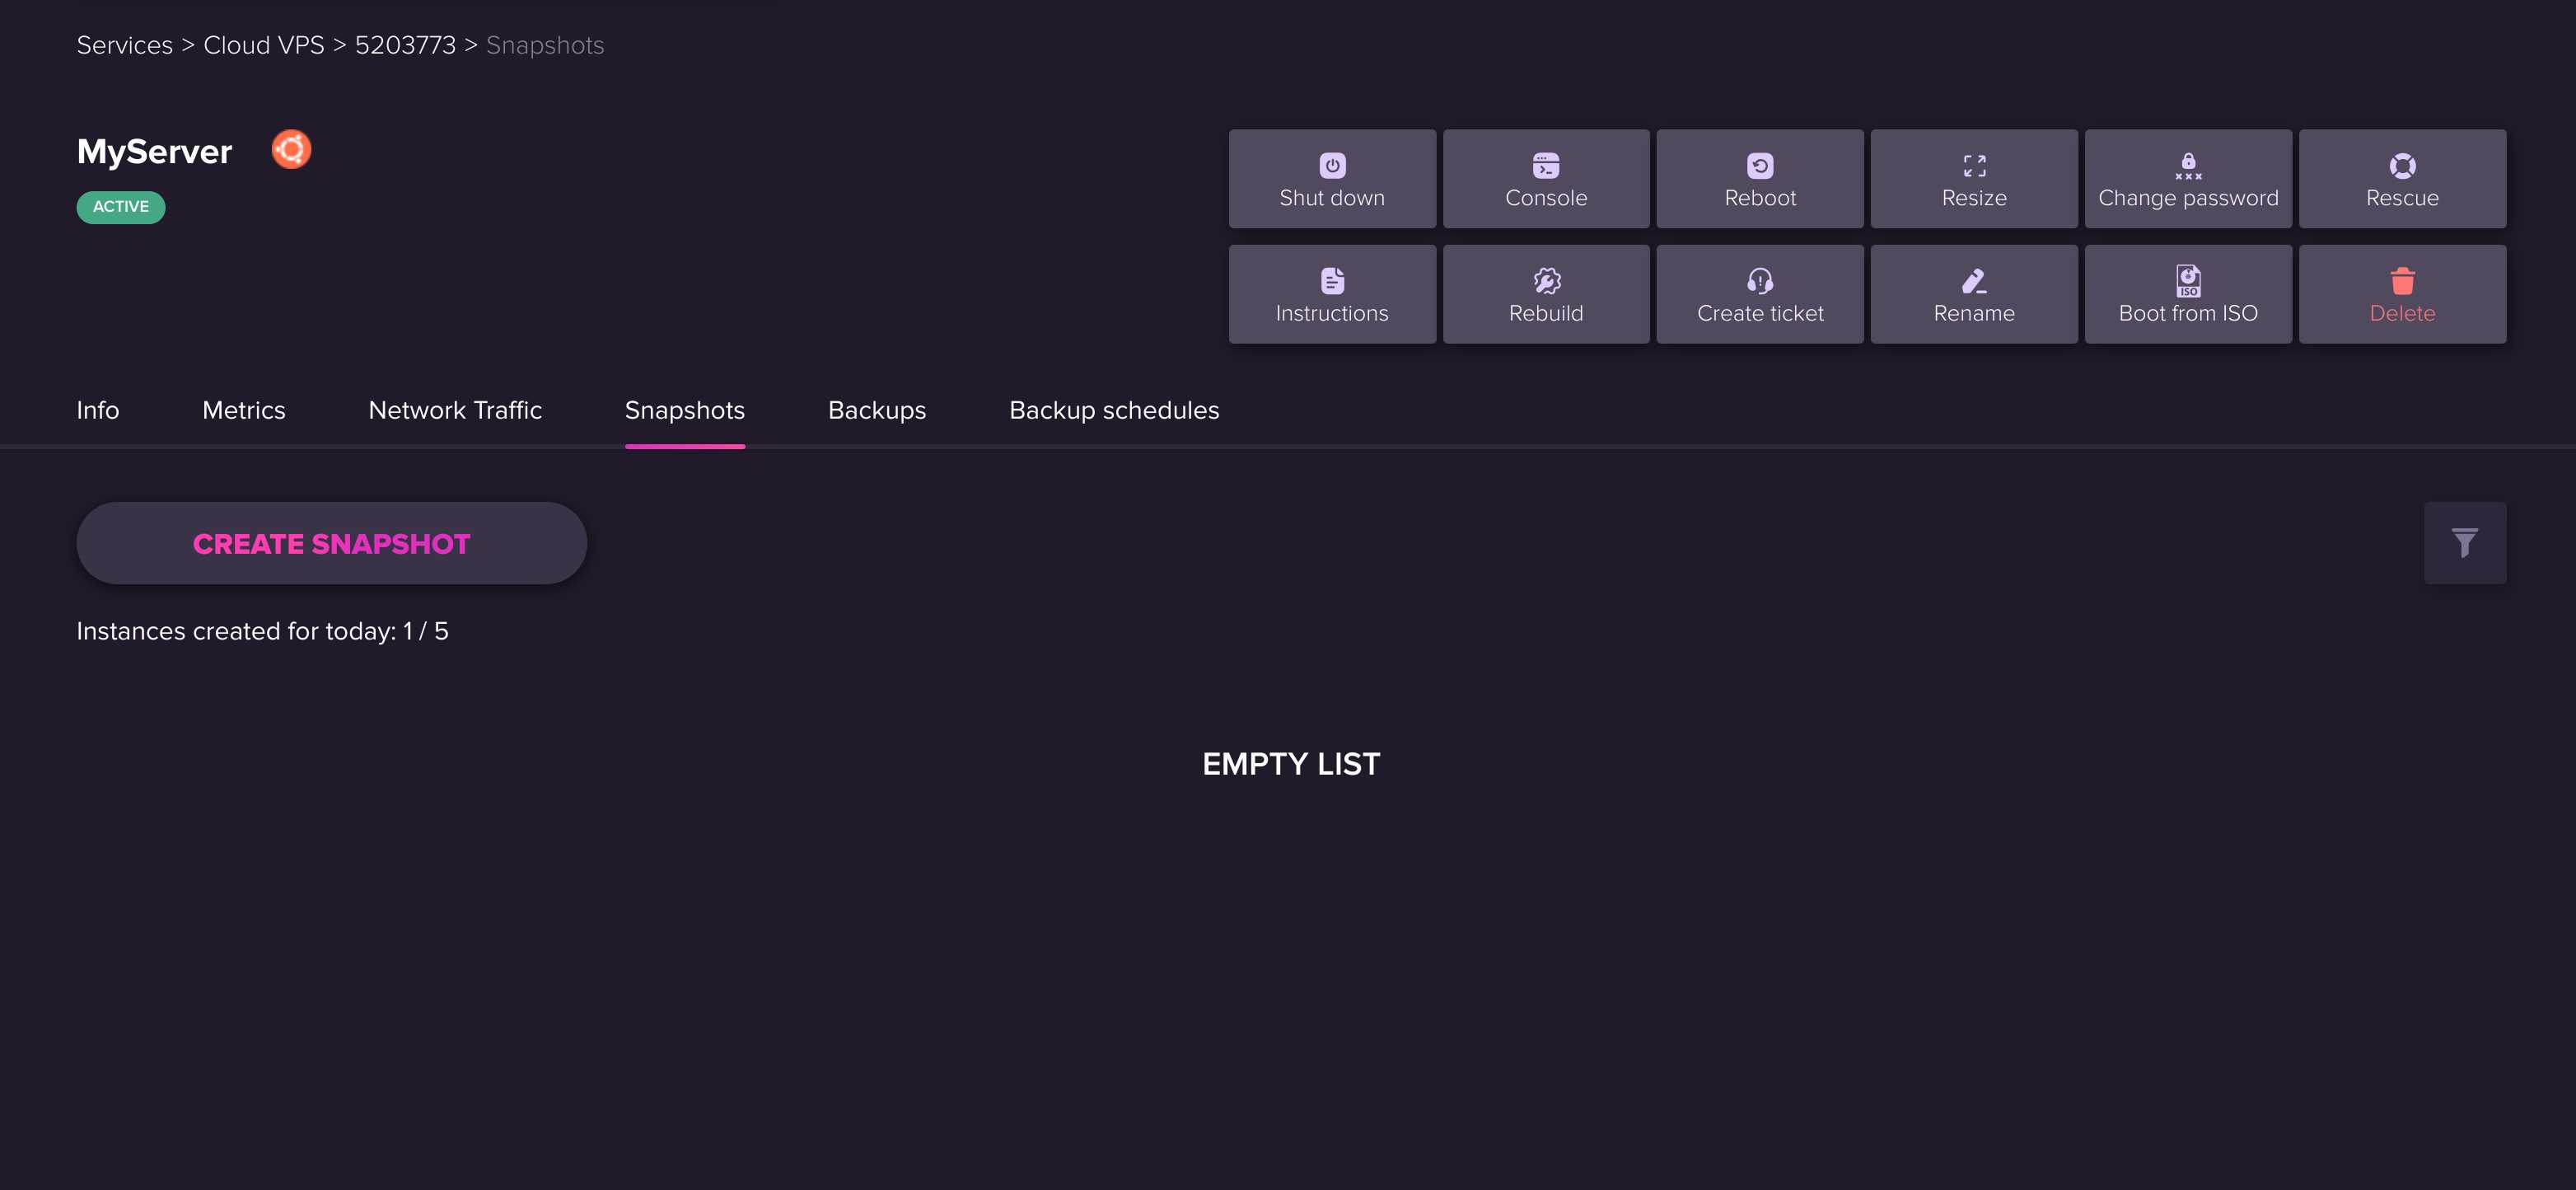Open the filter options panel
Image resolution: width=2576 pixels, height=1190 pixels.
pyautogui.click(x=2464, y=542)
